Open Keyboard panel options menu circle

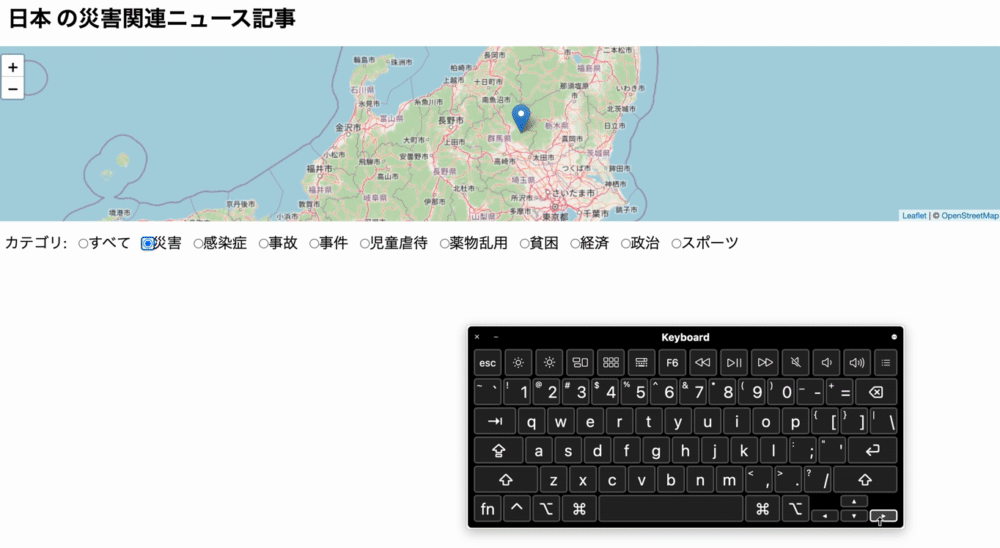click(x=893, y=337)
